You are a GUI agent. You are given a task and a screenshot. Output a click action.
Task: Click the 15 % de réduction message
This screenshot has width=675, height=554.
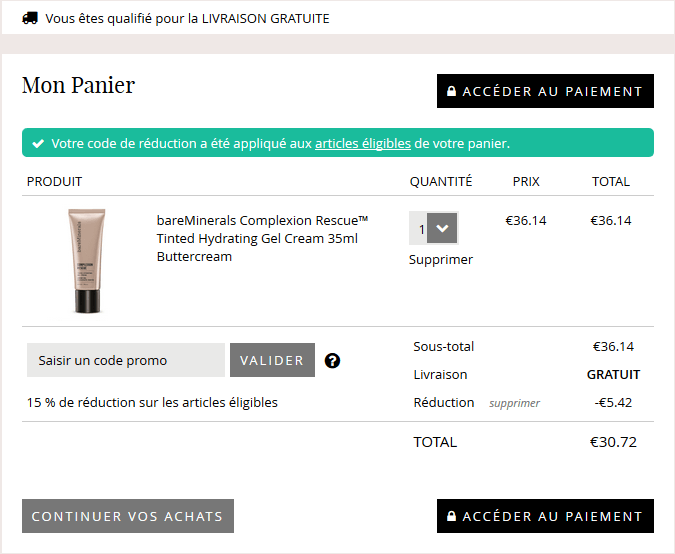tap(152, 402)
